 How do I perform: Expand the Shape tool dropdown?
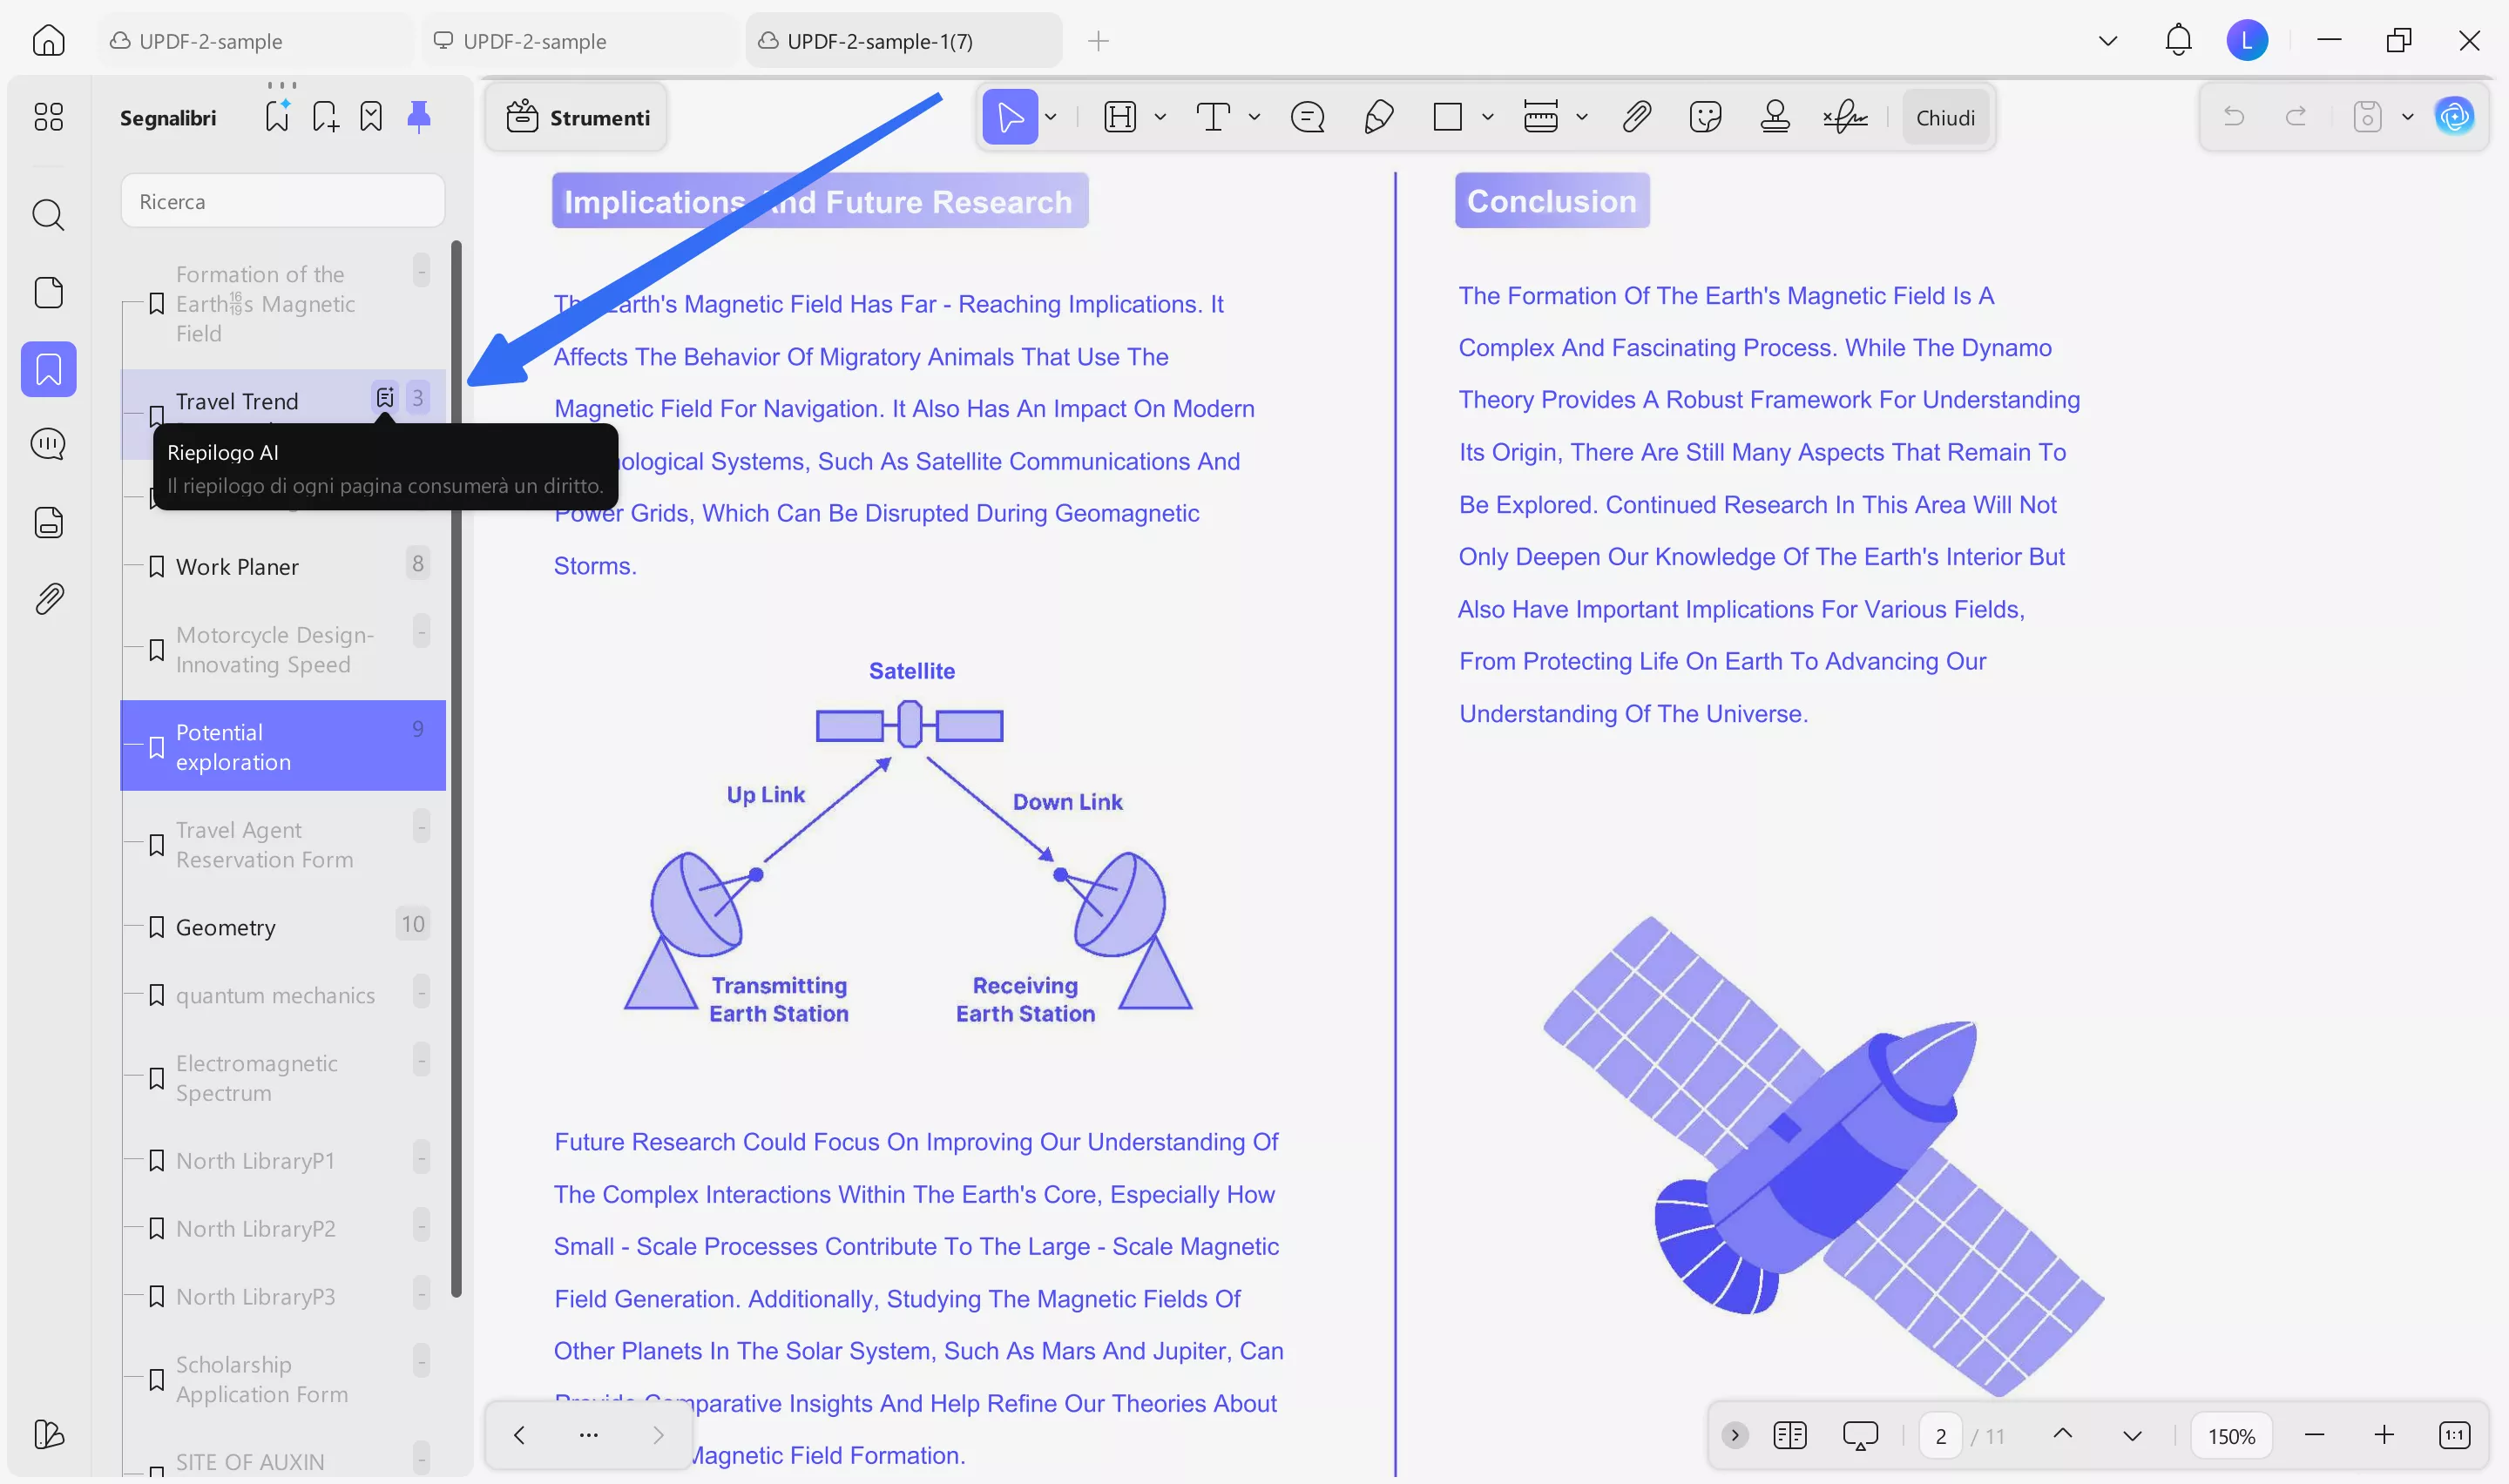pos(1489,117)
